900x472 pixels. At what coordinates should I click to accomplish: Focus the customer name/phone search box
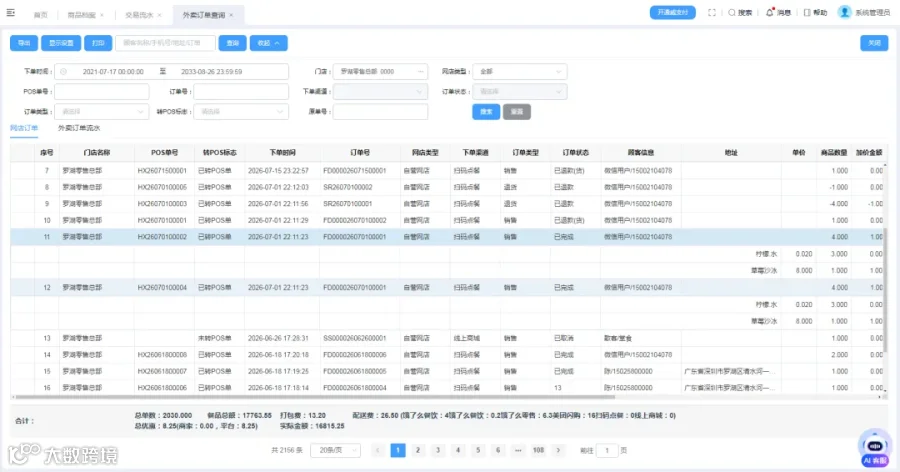tap(165, 43)
